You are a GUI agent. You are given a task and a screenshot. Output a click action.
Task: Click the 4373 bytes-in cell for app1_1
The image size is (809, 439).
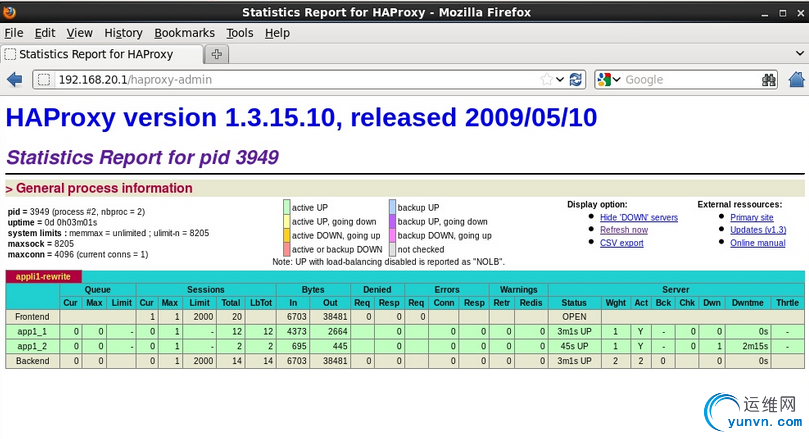(294, 331)
